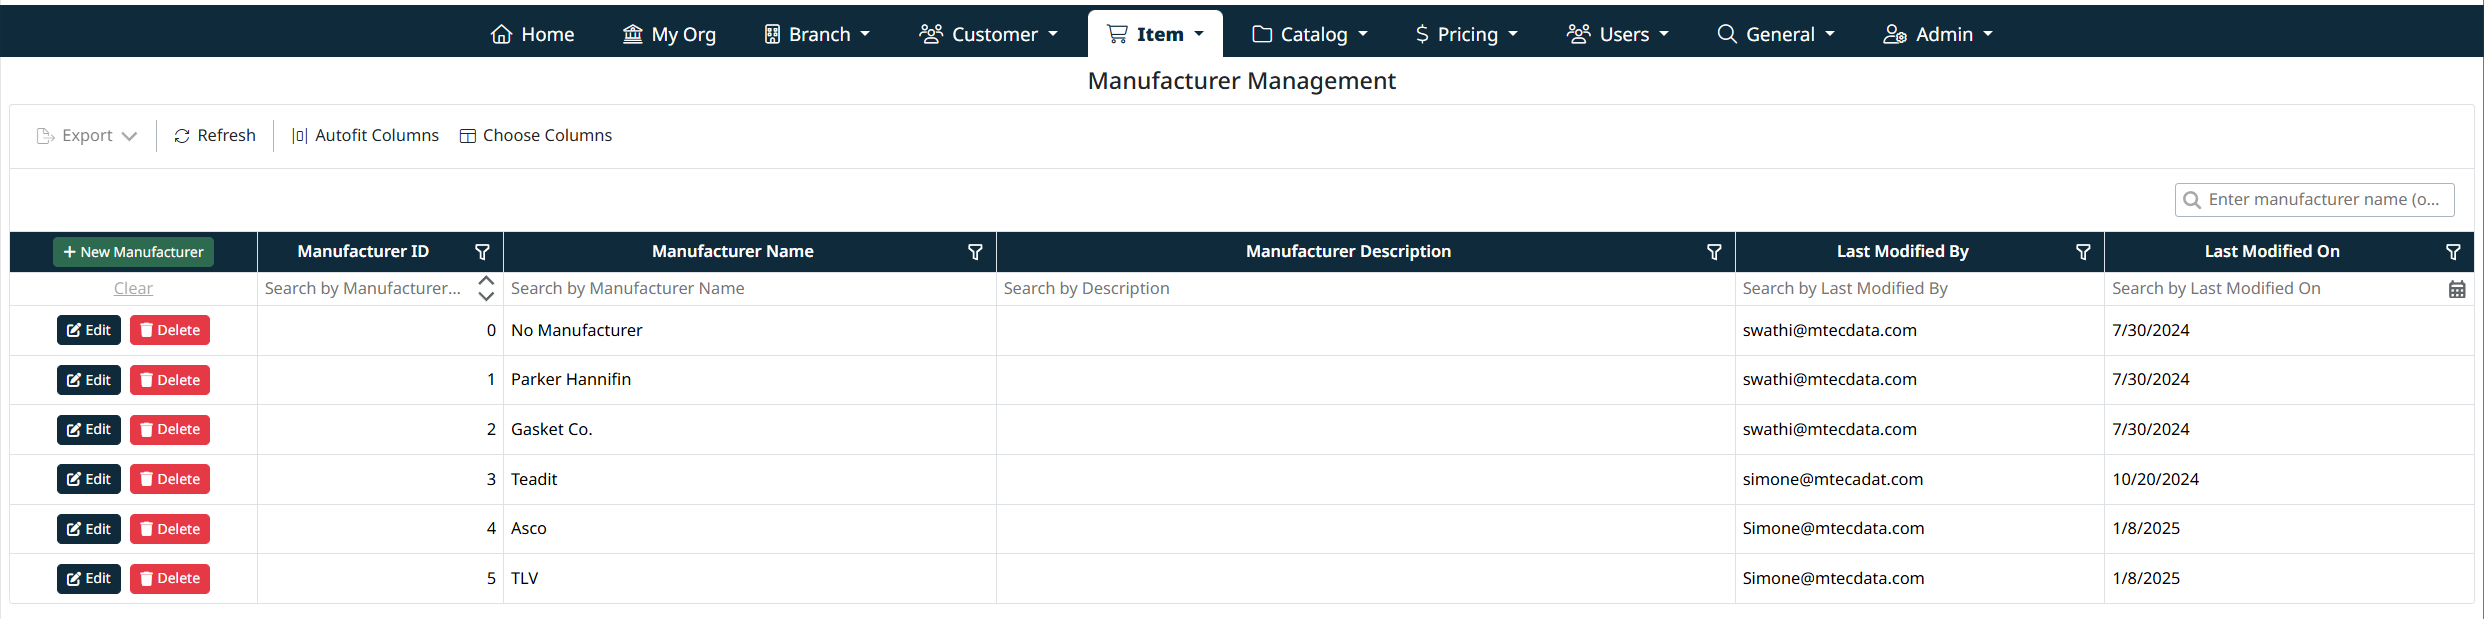Increment the Manufacturer ID search spinner up arrow

[x=486, y=281]
